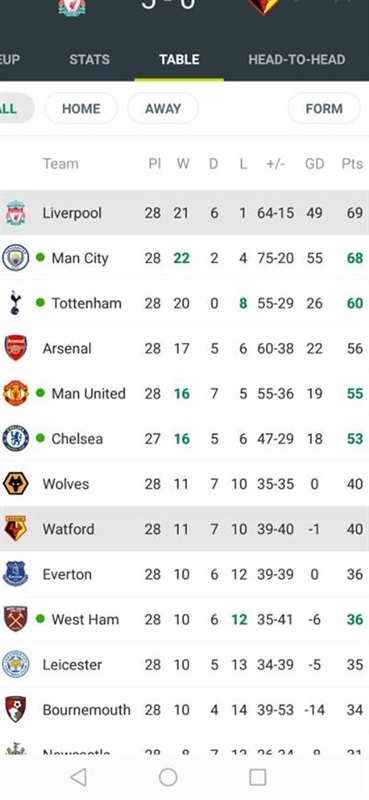The image size is (369, 800).
Task: Tap the Leicester fox crest
Action: [16, 664]
